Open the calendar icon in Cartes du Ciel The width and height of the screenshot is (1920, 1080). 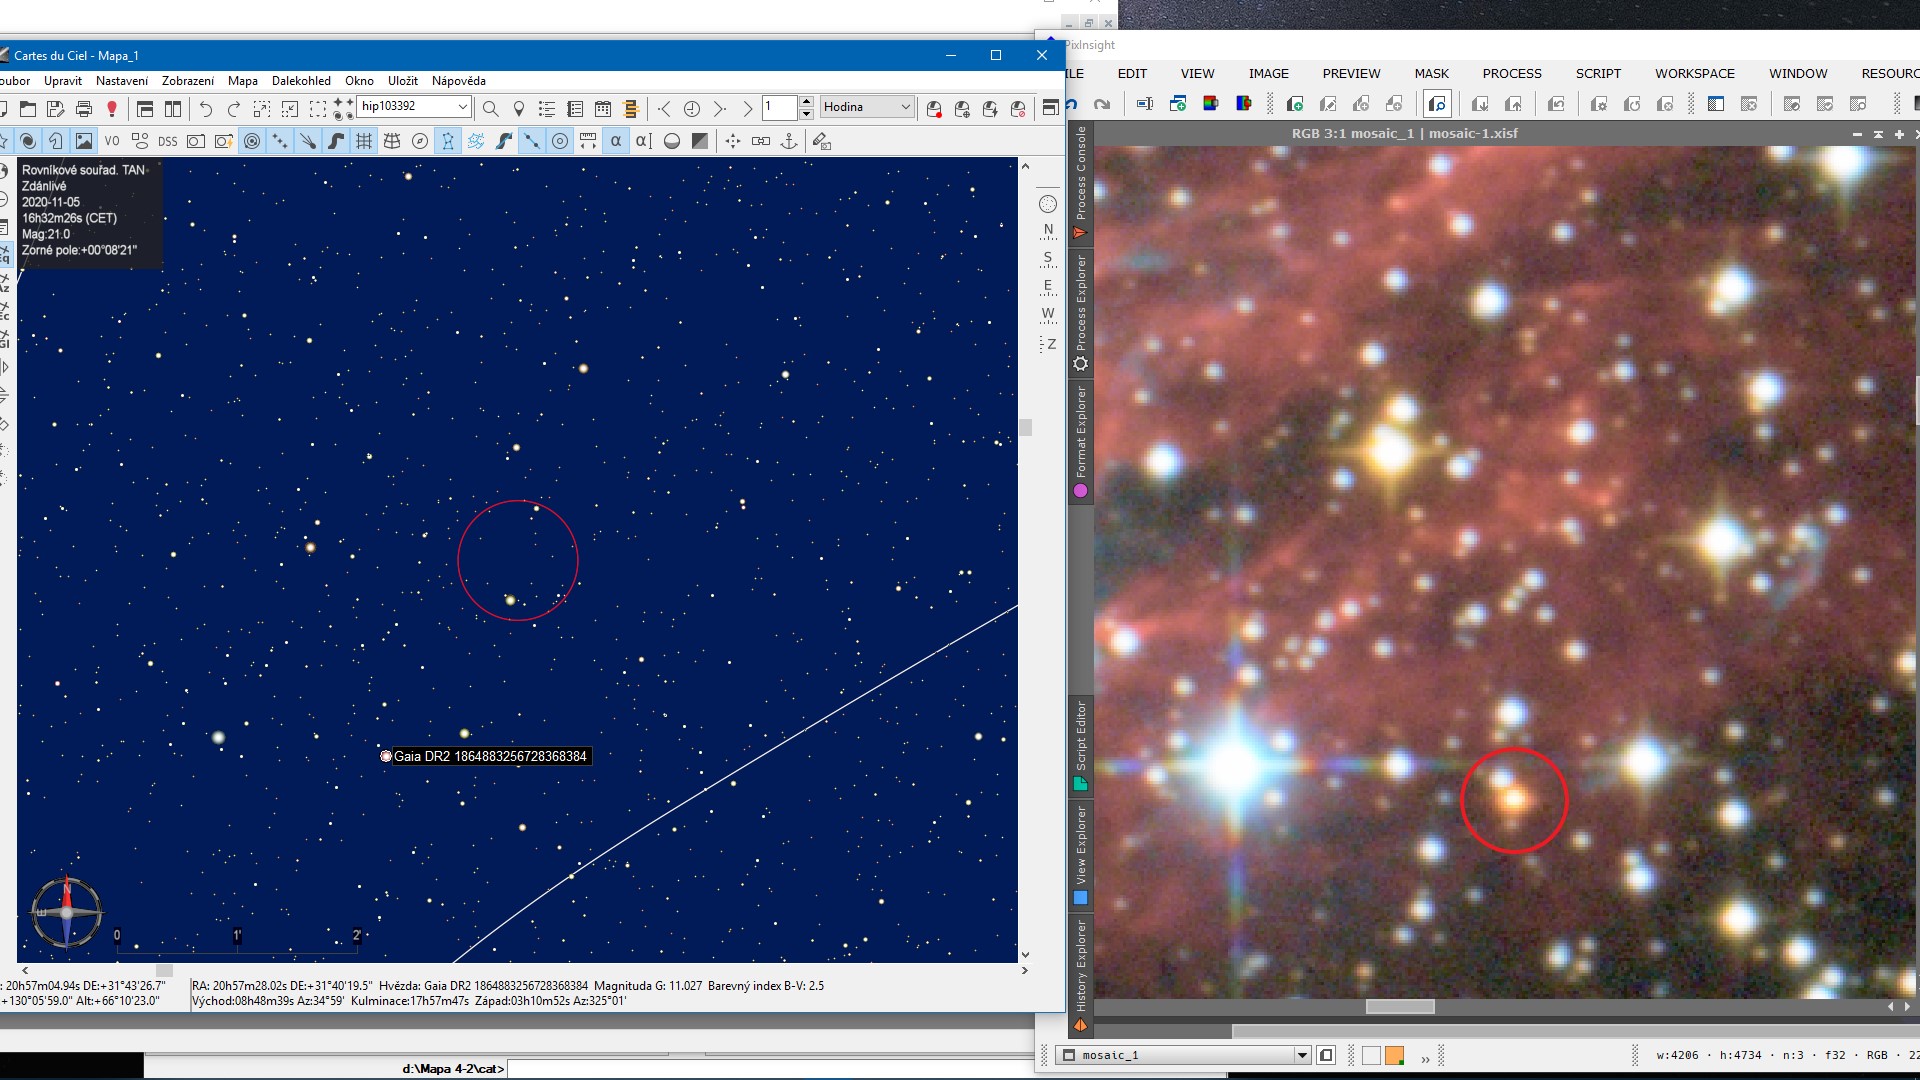click(603, 109)
